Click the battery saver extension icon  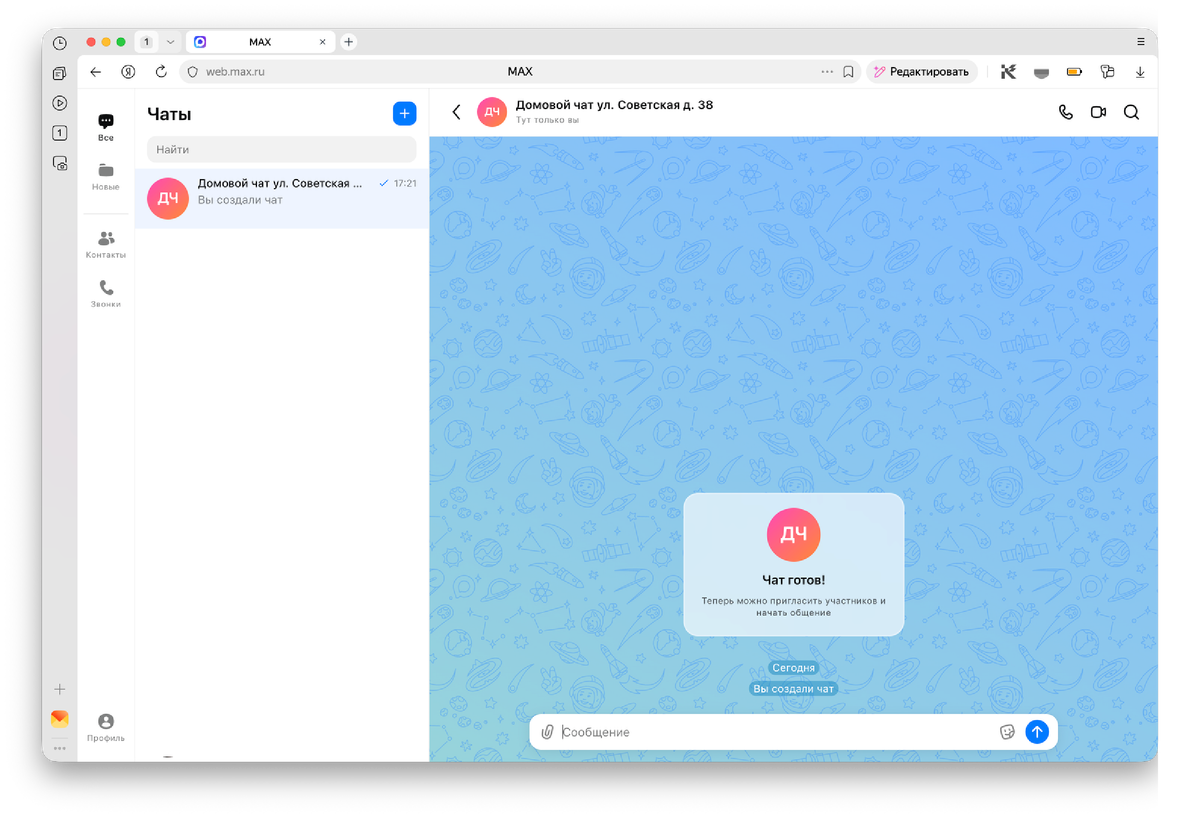[x=1073, y=71]
